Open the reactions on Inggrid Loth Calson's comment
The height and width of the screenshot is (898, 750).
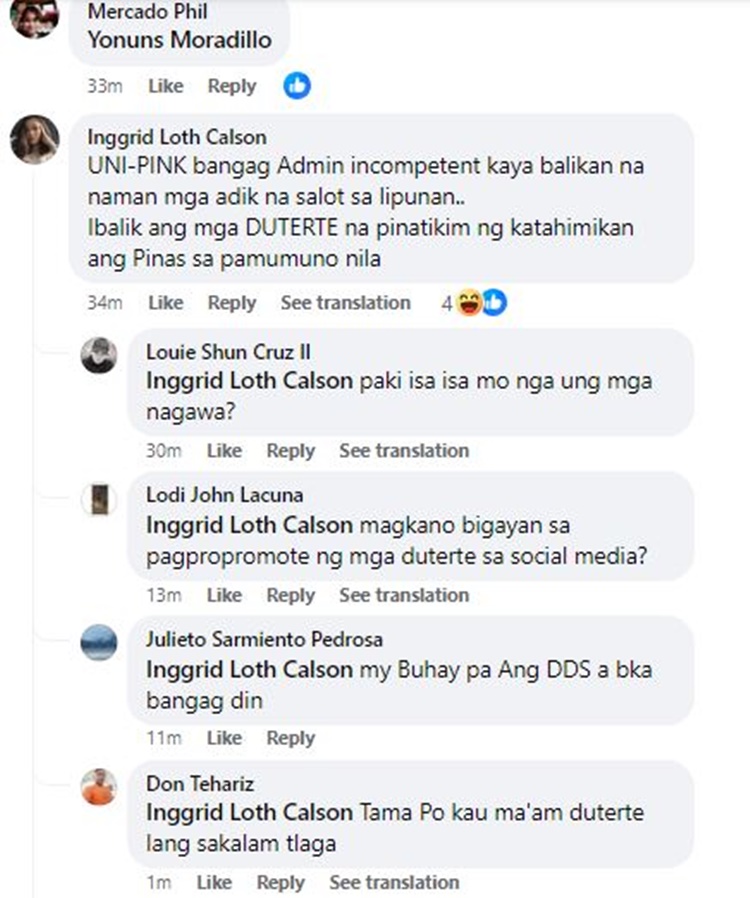coord(474,302)
